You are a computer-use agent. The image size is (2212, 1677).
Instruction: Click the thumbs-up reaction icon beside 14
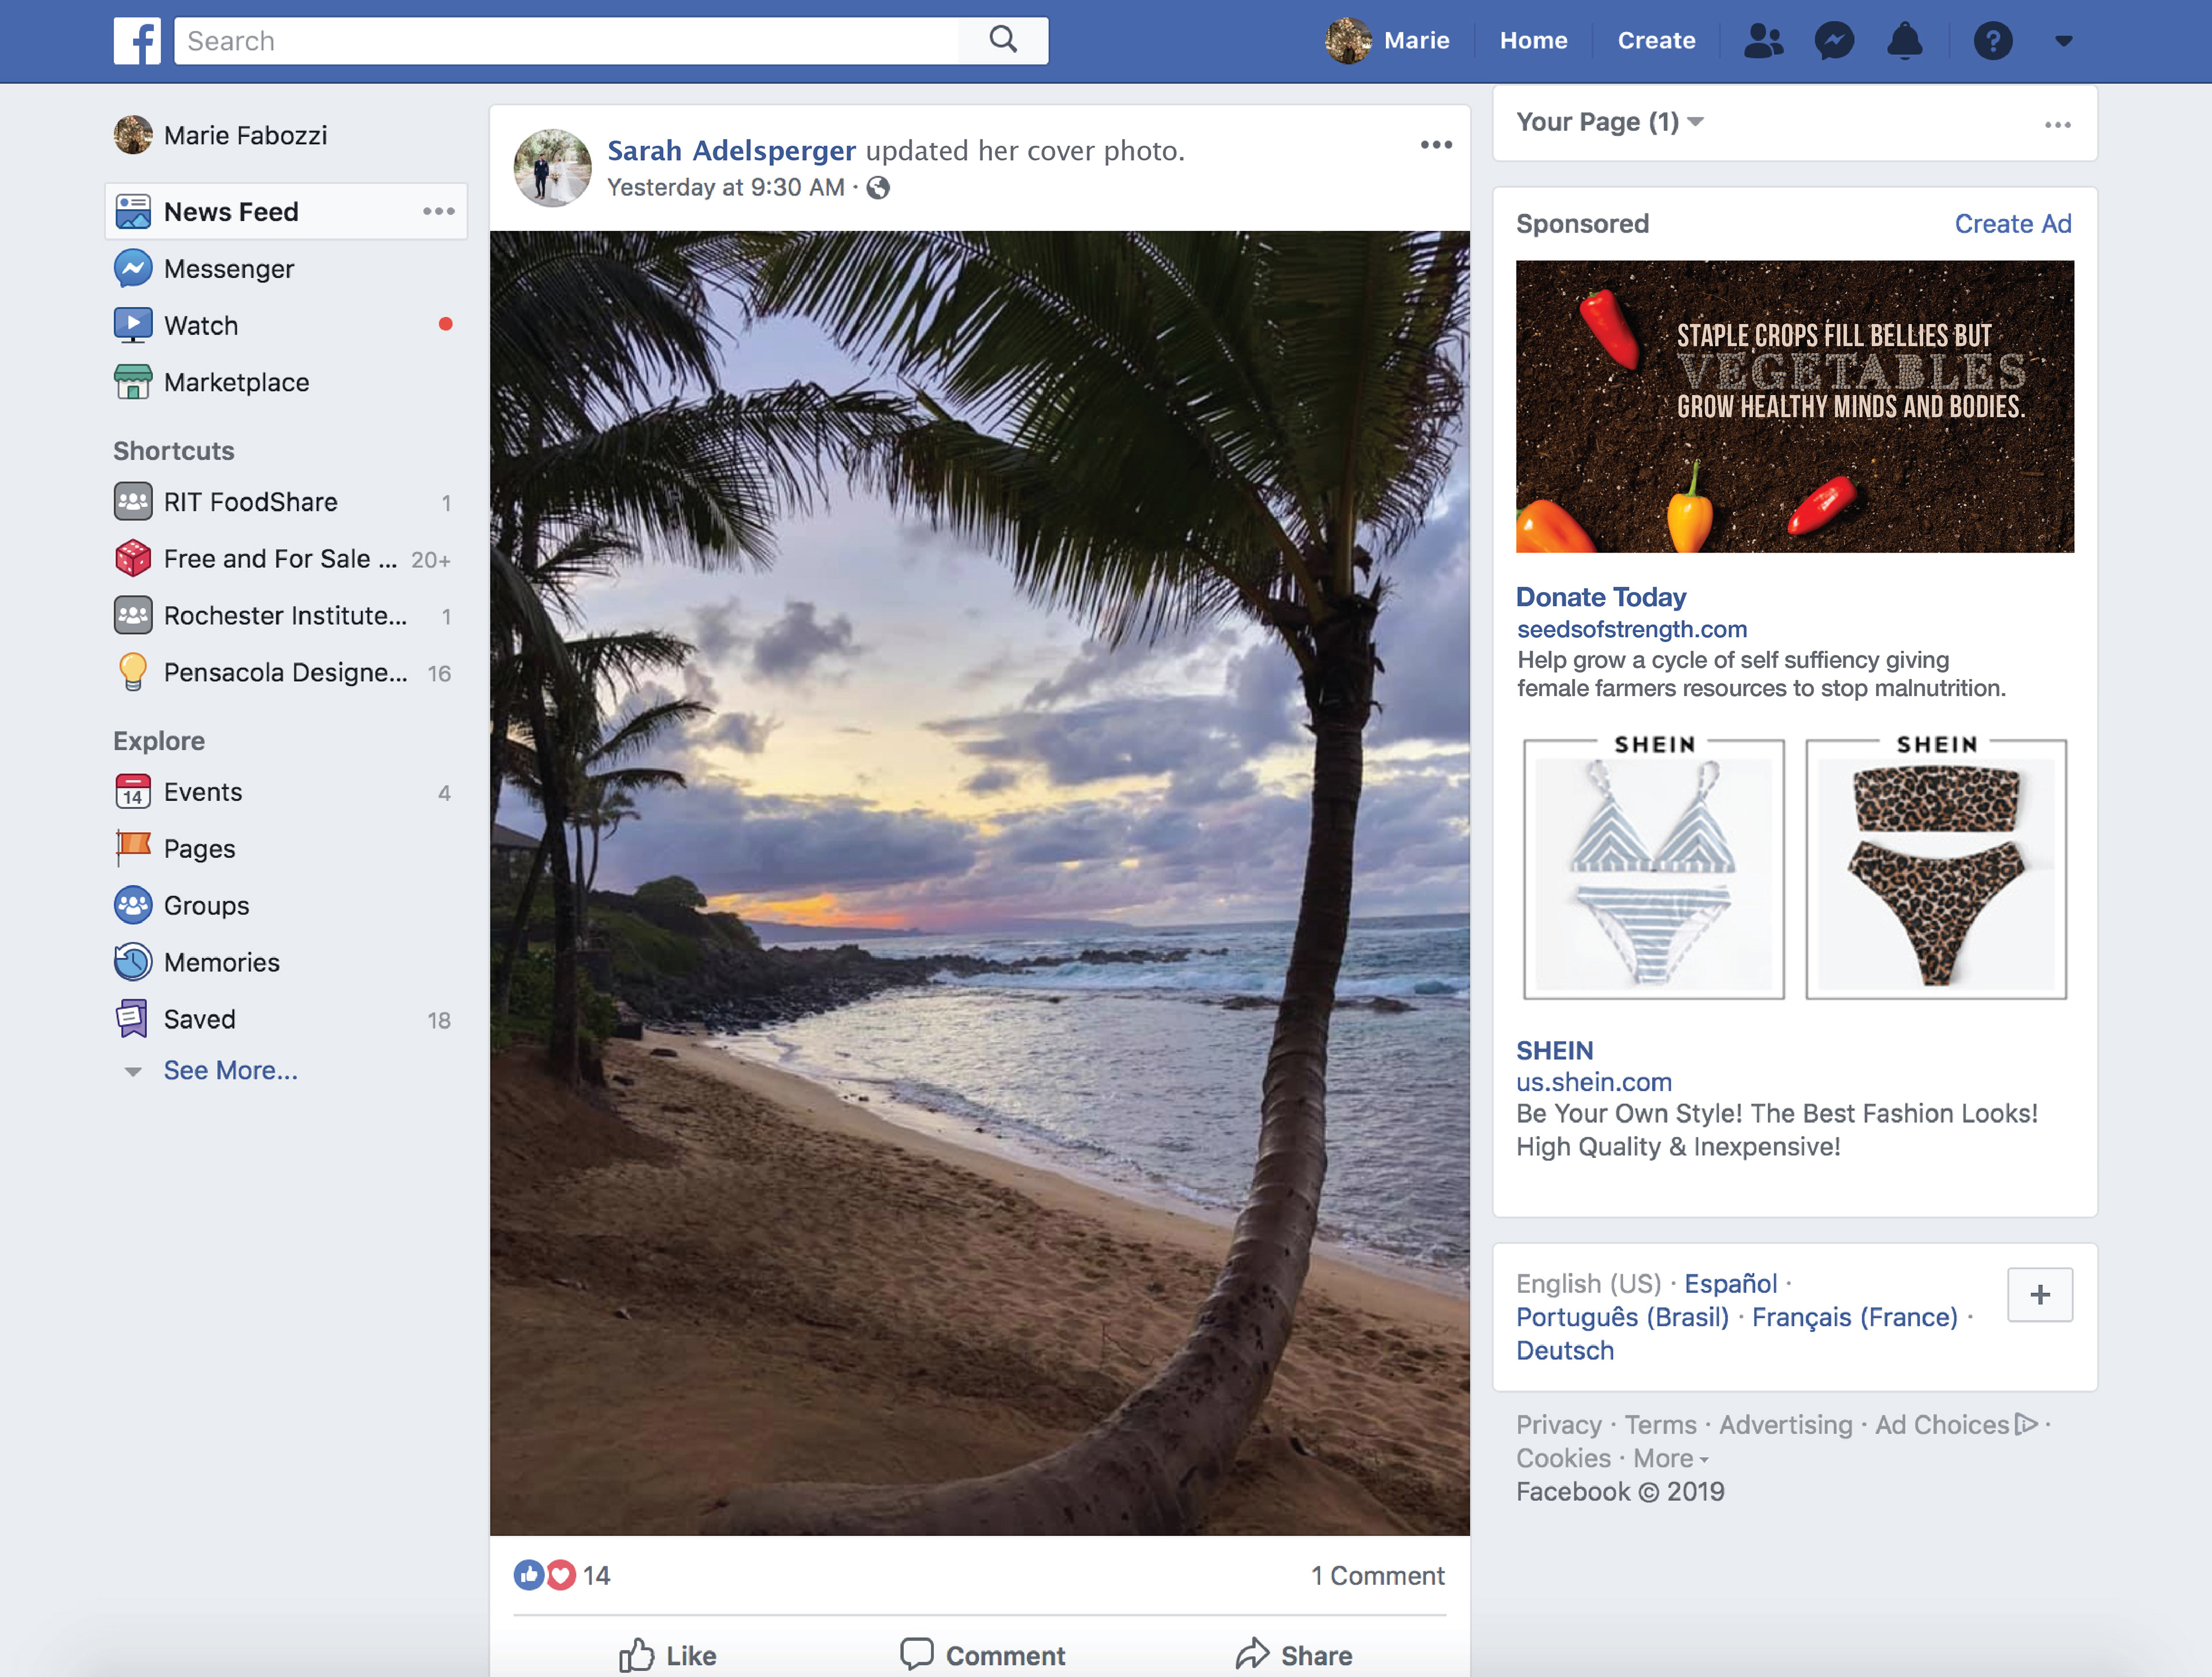(x=529, y=1575)
